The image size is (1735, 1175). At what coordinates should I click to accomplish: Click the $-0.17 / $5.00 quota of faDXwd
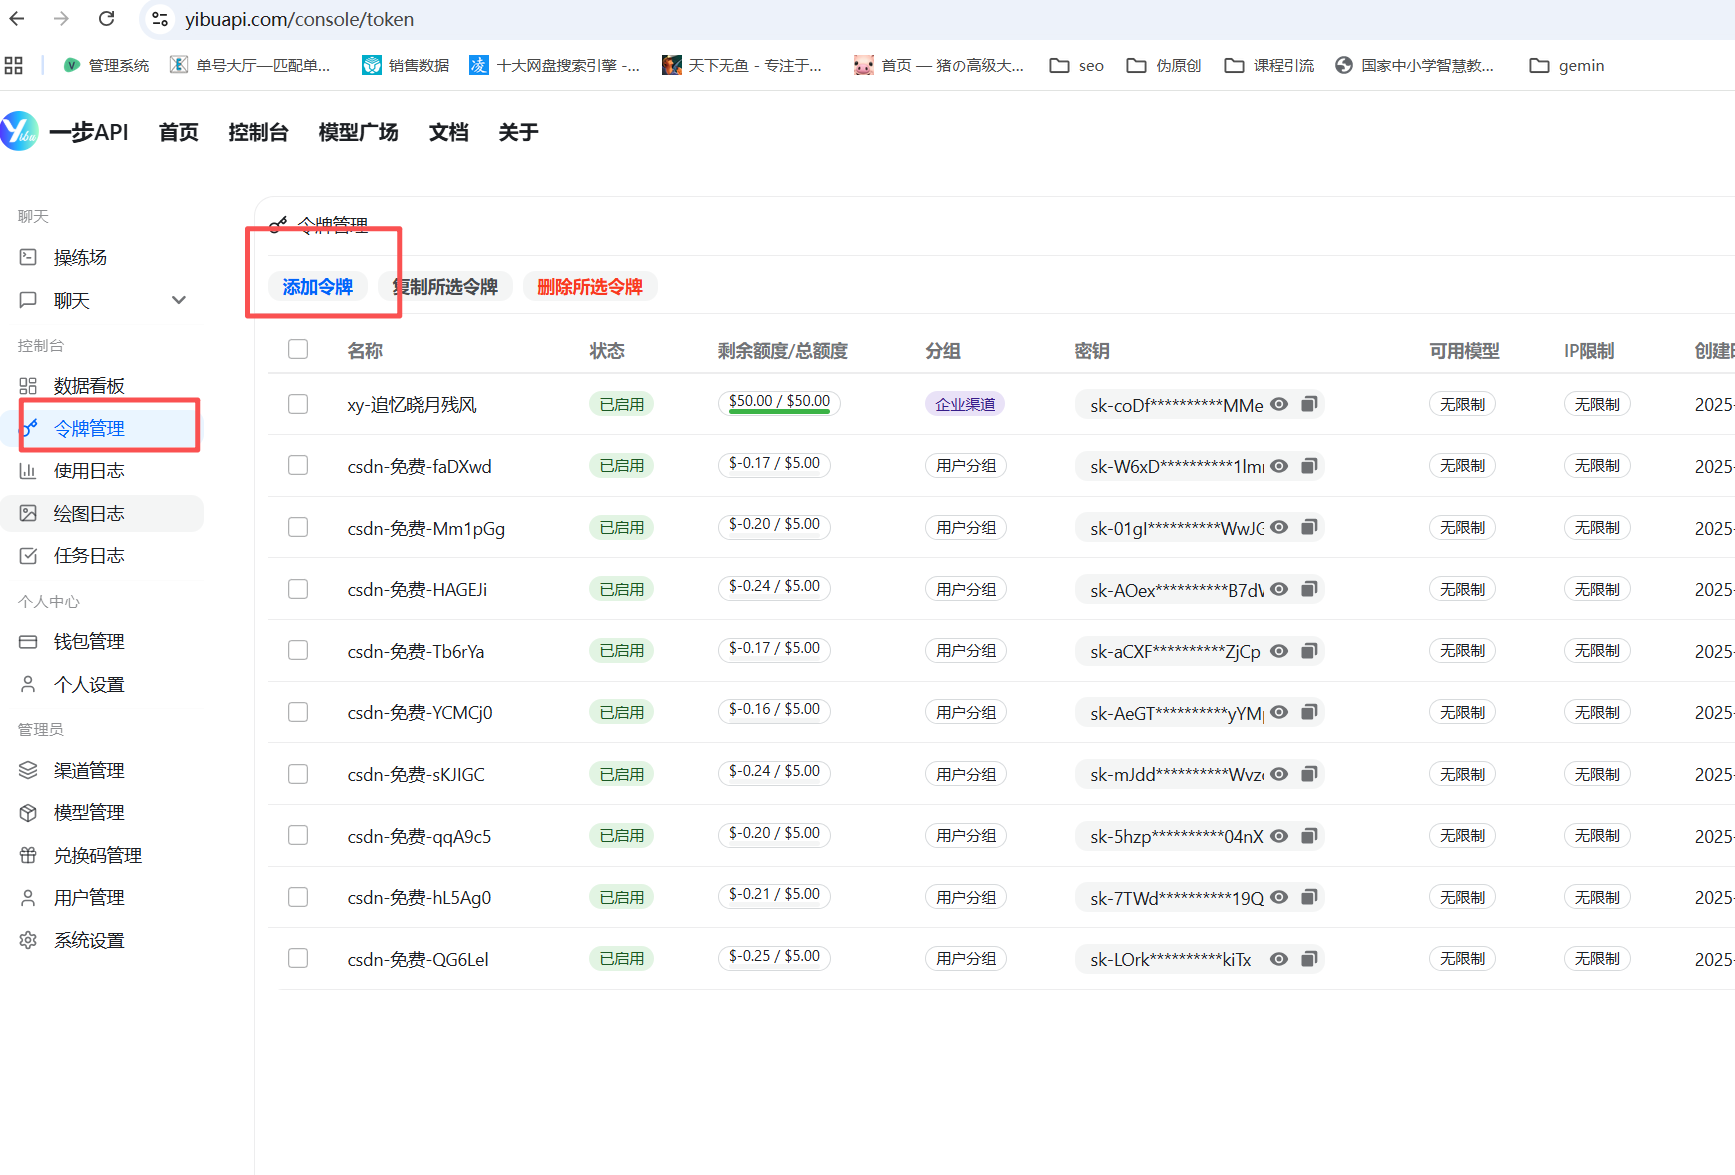click(x=774, y=464)
